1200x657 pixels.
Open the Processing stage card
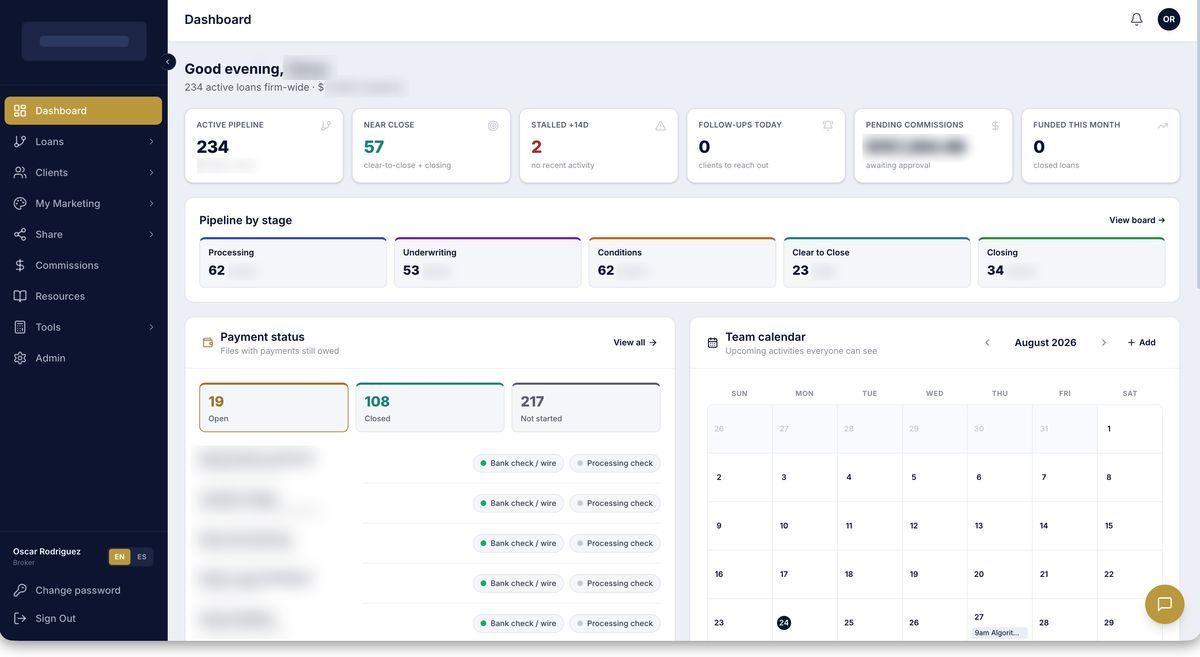[293, 263]
